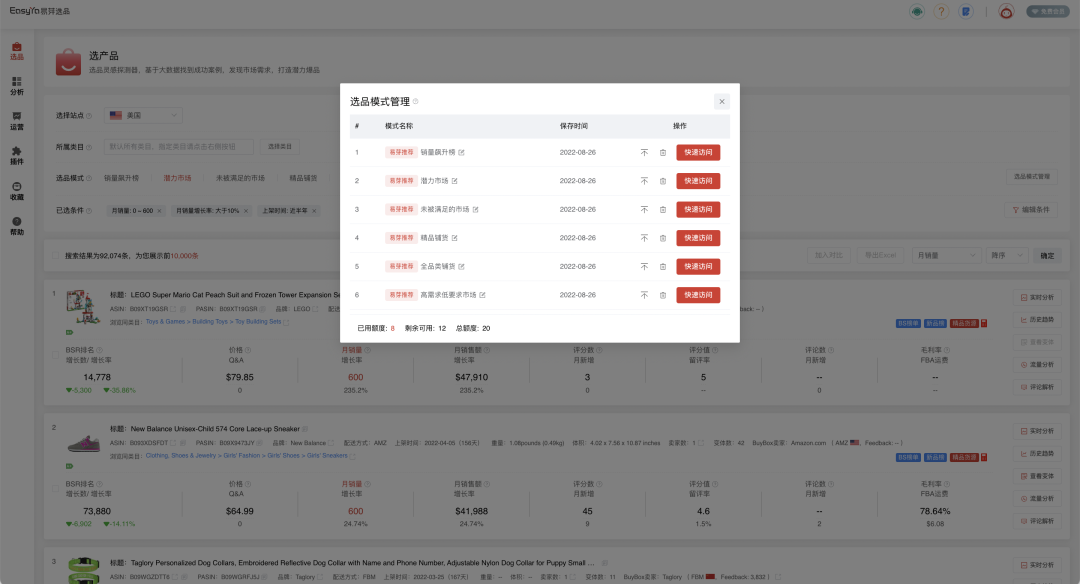The width and height of the screenshot is (1080, 584).
Task: Move row 6 高需求低要求市场 to top
Action: 644,295
